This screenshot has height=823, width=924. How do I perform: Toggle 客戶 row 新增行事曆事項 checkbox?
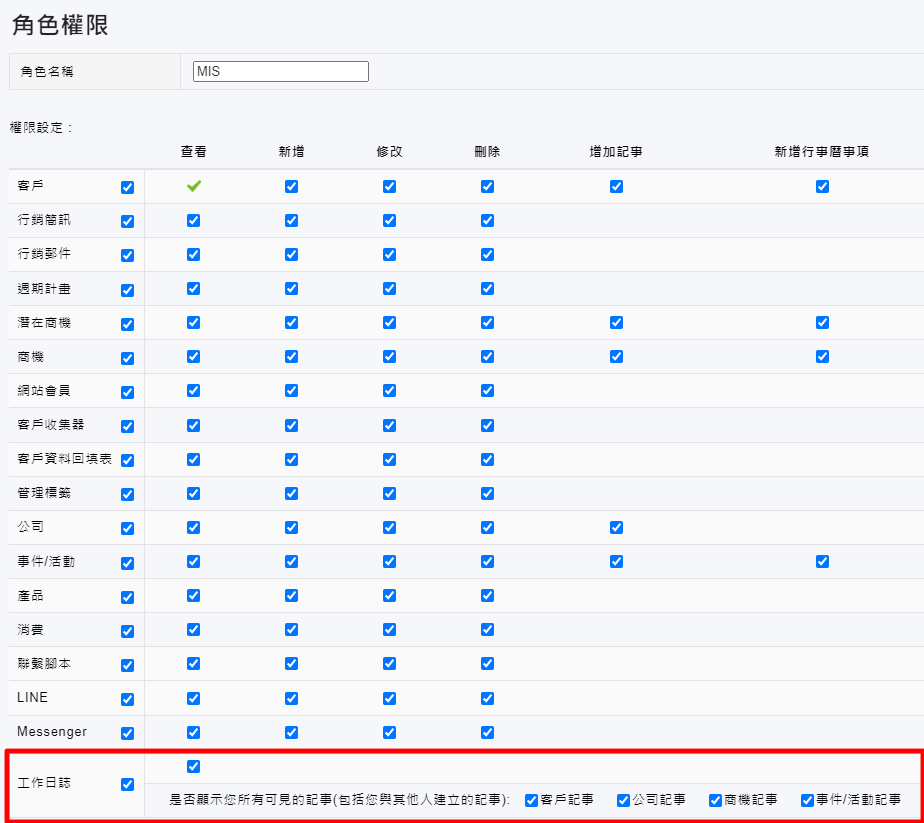[x=822, y=187]
